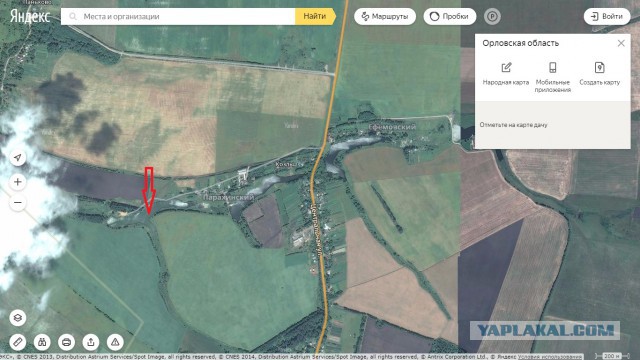Screen dimensions: 640x360
Task: Click the Войти login button
Action: (607, 17)
